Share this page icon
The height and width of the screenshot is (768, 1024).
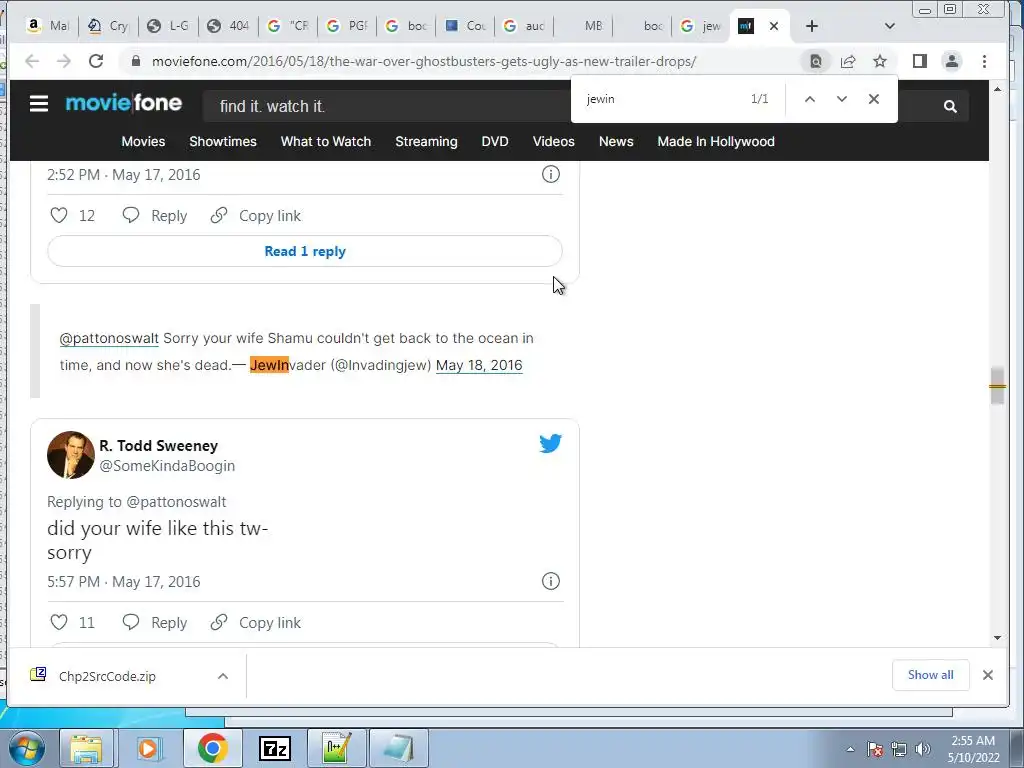(x=848, y=61)
